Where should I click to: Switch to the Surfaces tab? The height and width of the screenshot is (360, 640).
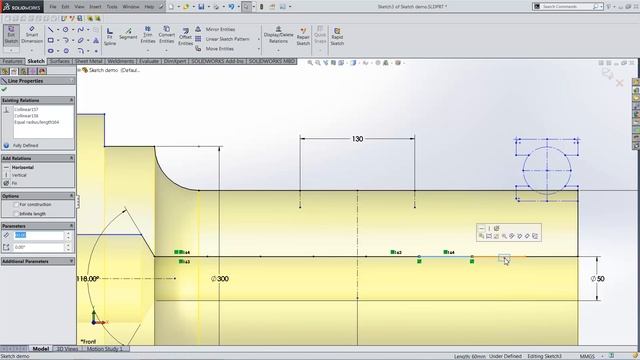(60, 61)
